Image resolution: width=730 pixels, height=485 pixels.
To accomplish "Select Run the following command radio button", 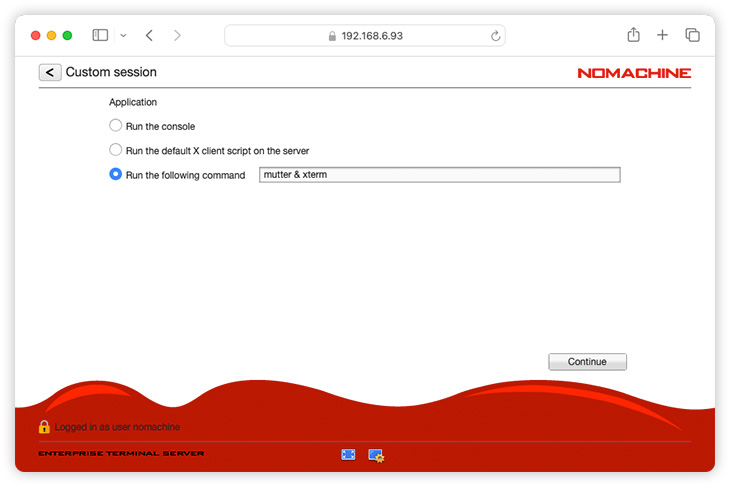I will pos(116,174).
